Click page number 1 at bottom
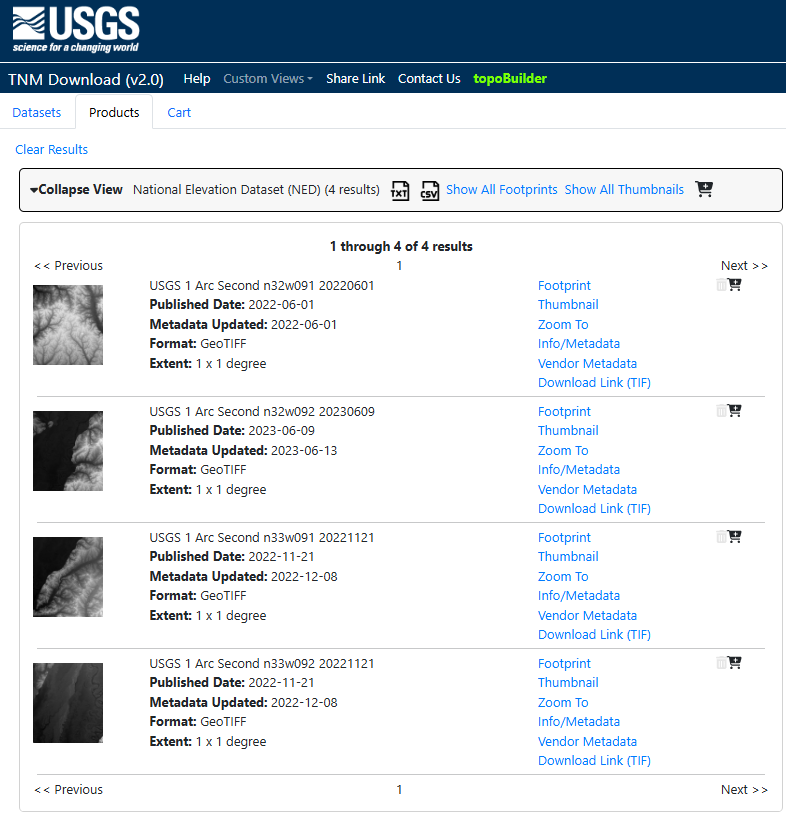This screenshot has height=825, width=786. pyautogui.click(x=399, y=790)
